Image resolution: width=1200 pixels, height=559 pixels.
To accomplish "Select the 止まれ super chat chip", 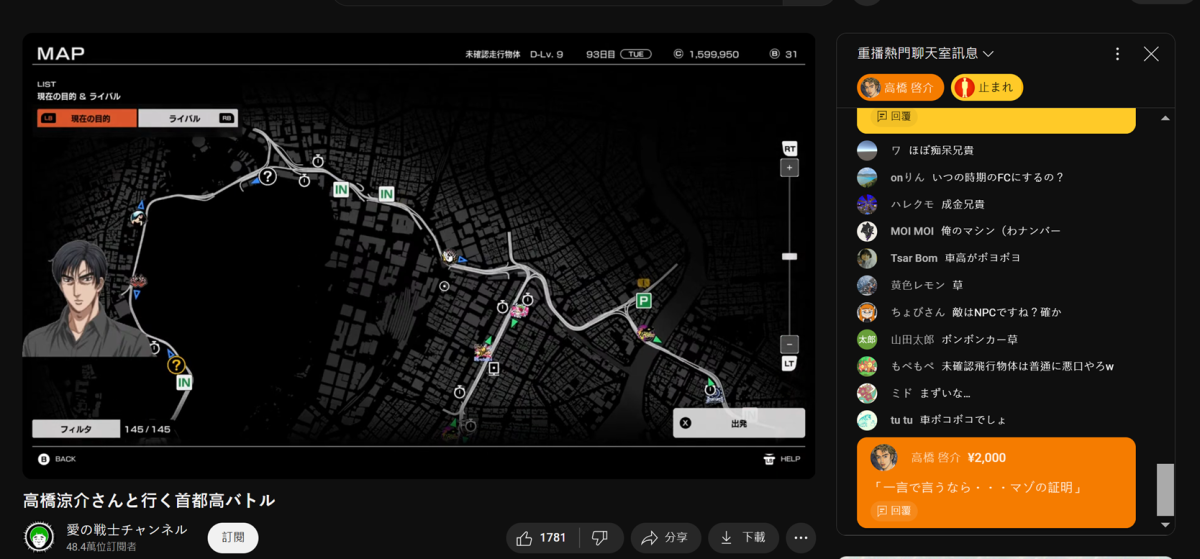I will click(x=986, y=88).
